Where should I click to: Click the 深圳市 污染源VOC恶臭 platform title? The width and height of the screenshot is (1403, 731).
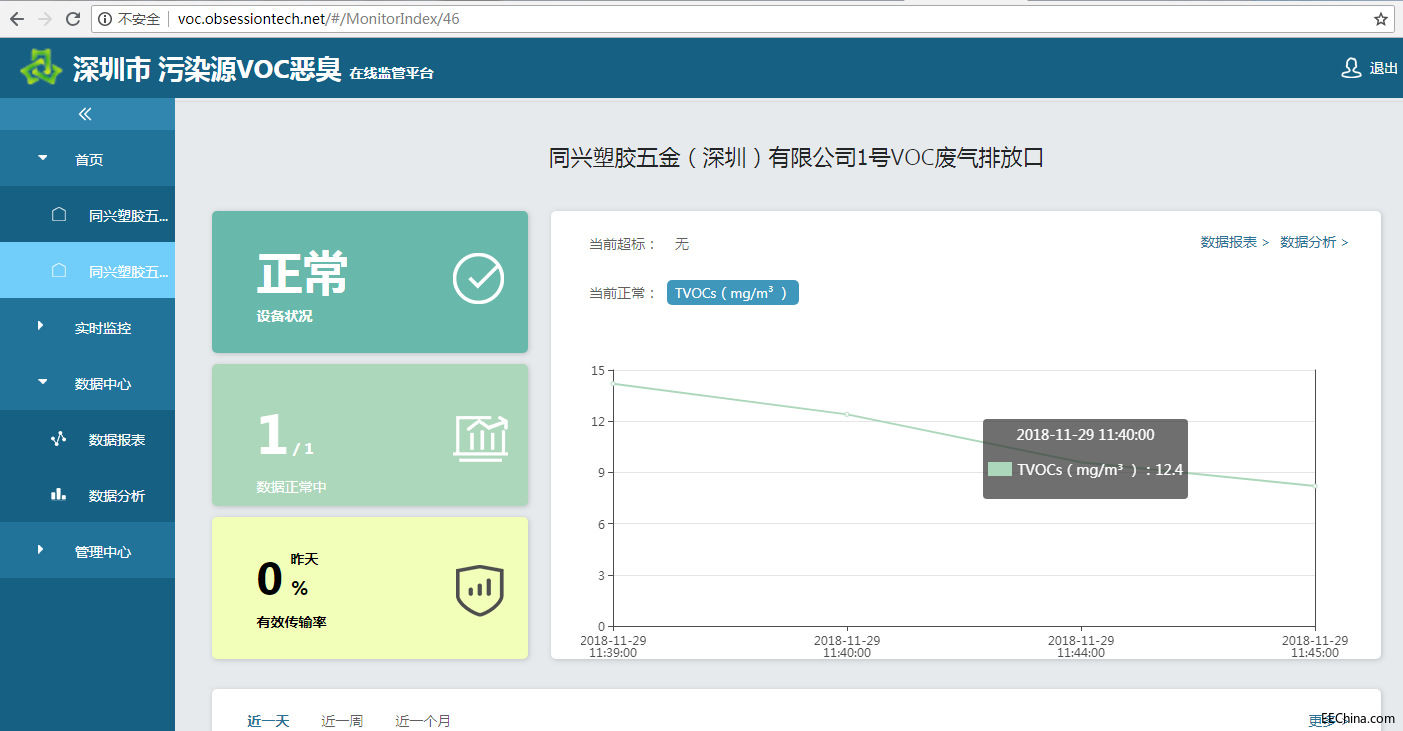[207, 69]
